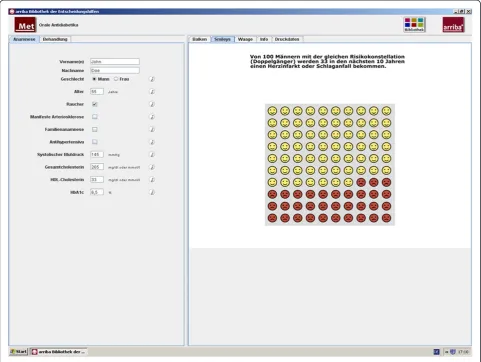The height and width of the screenshot is (362, 481).
Task: Uncheck the Raucher checkbox
Action: pyautogui.click(x=95, y=104)
